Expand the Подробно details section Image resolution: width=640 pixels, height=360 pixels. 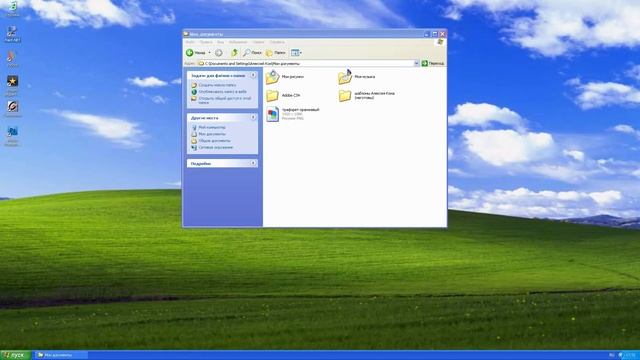tap(253, 163)
